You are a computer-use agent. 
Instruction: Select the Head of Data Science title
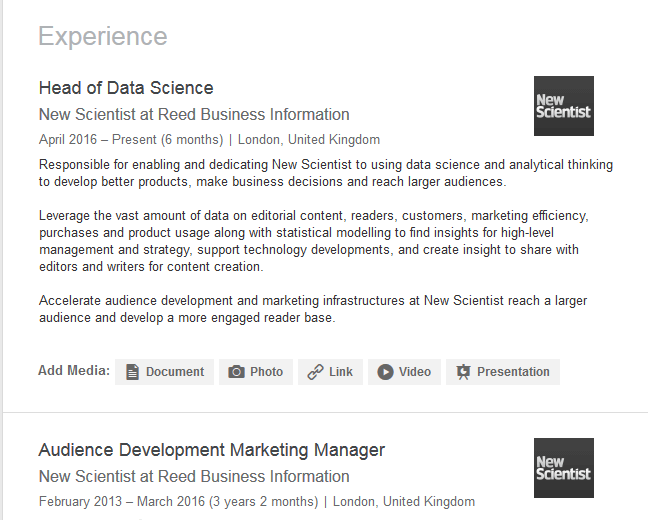(126, 88)
